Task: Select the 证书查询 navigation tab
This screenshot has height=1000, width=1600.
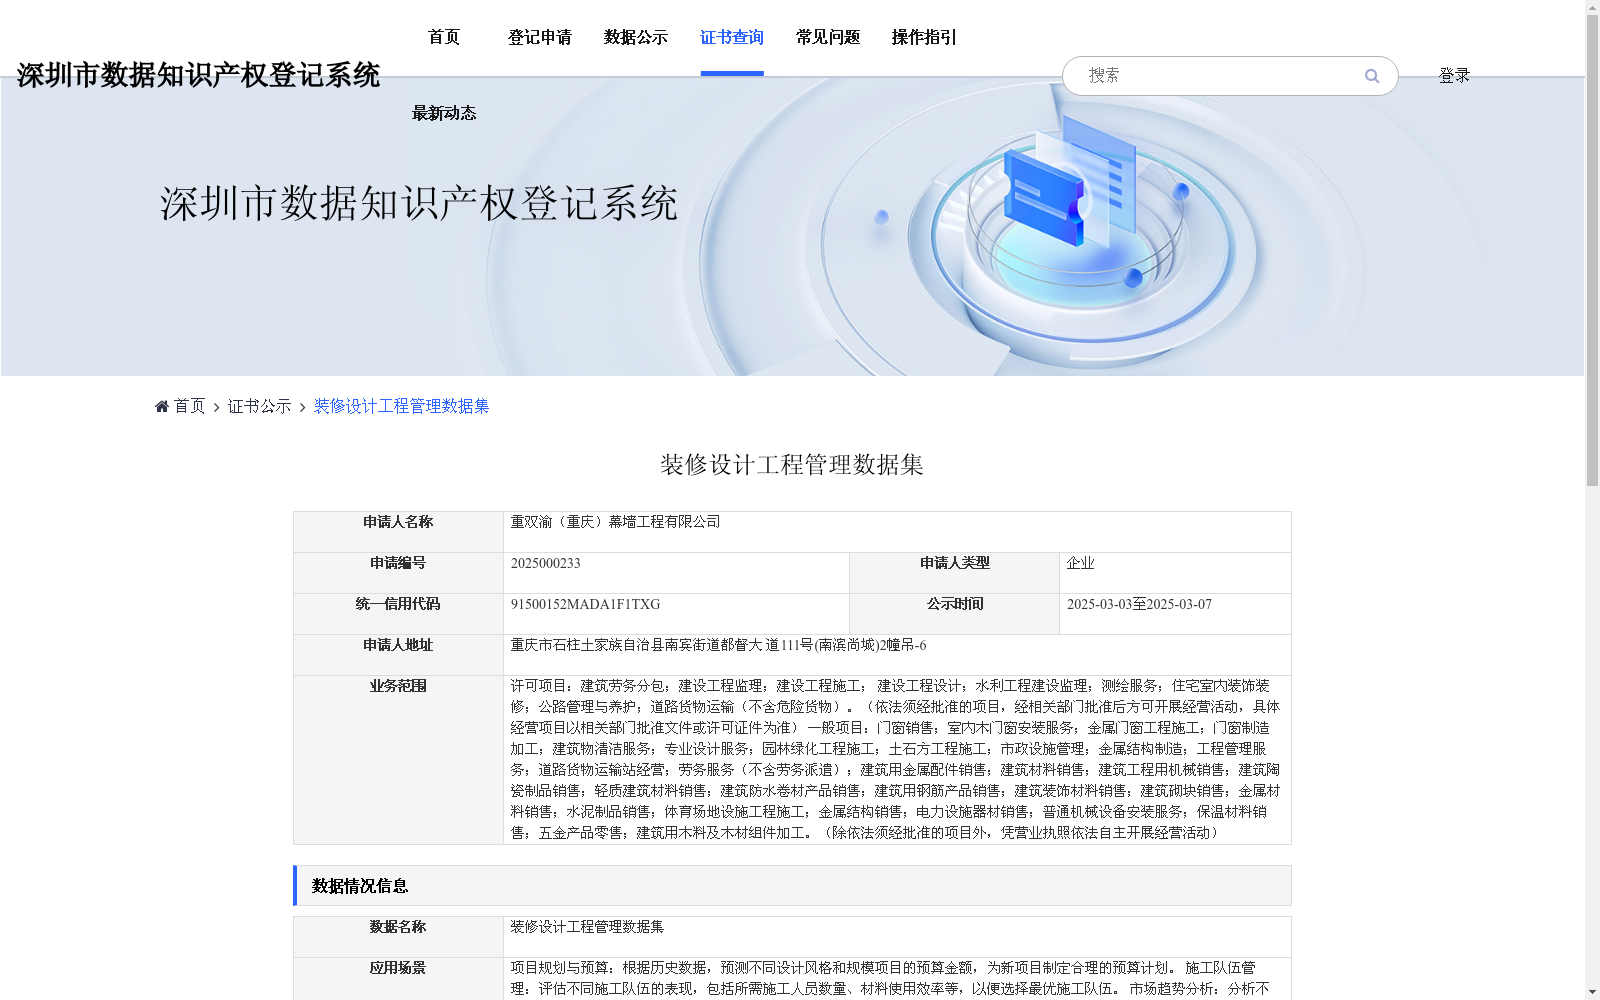Action: [x=732, y=37]
